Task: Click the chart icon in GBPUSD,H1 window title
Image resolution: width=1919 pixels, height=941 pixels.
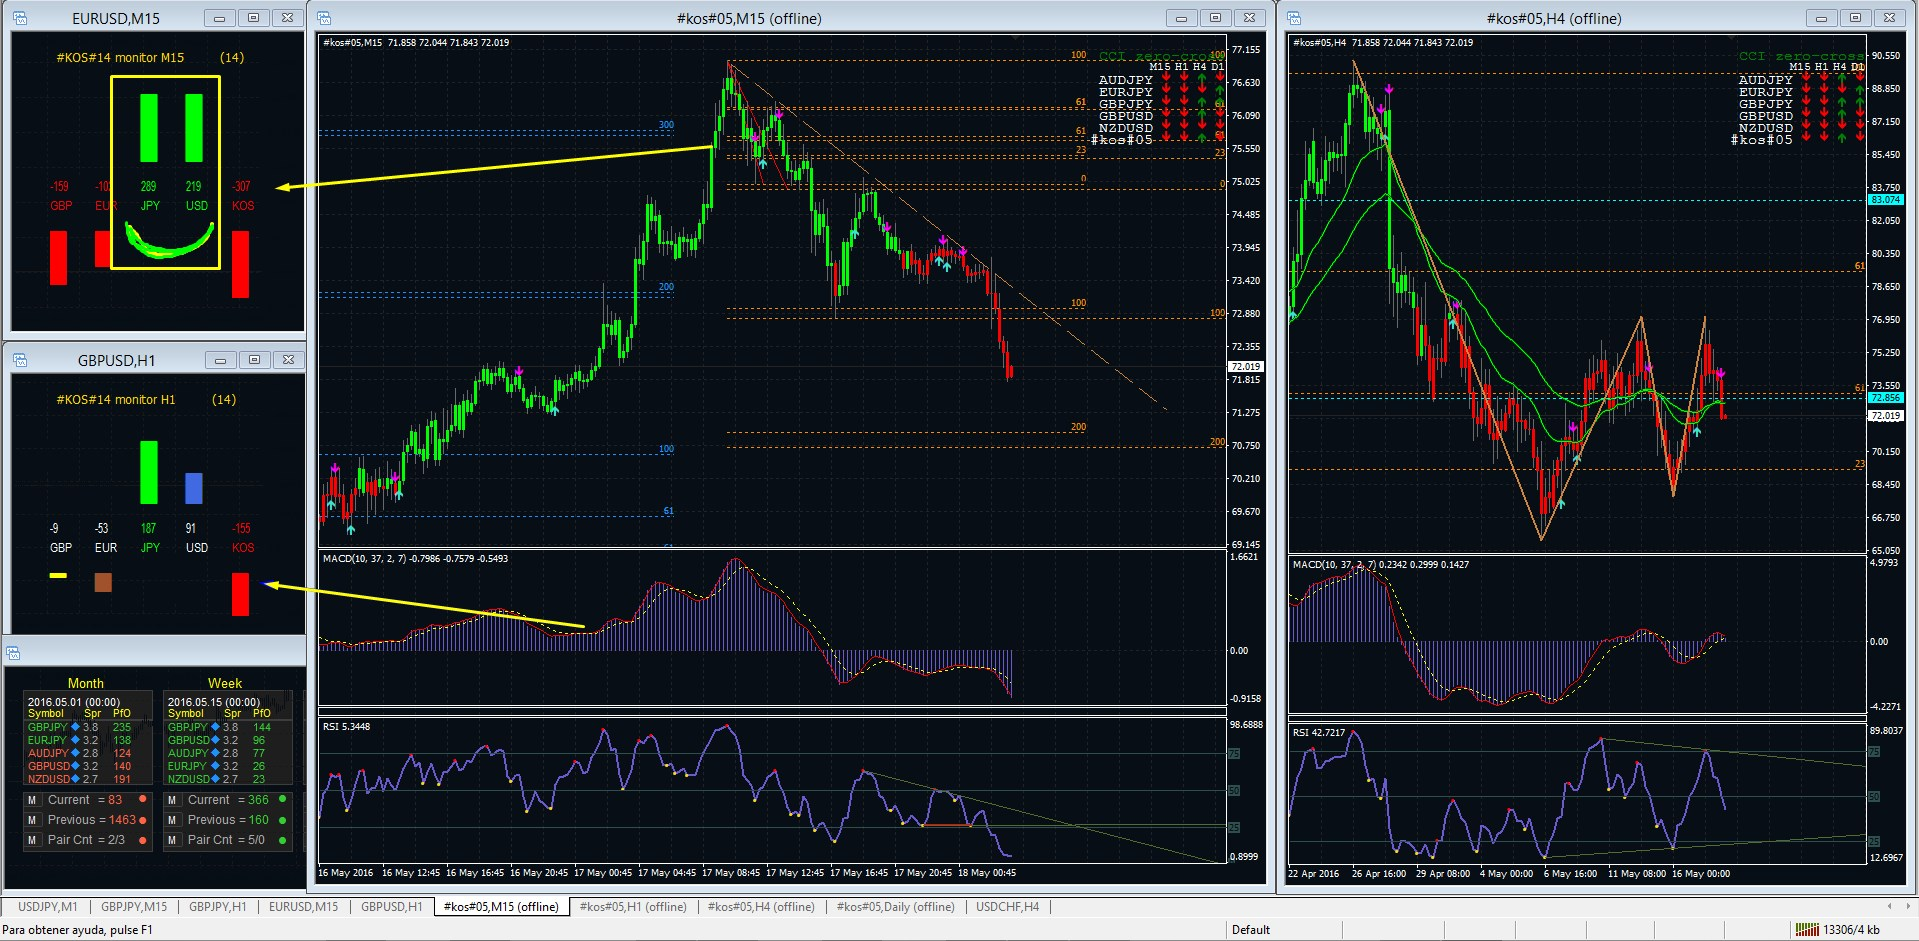Action: point(20,360)
